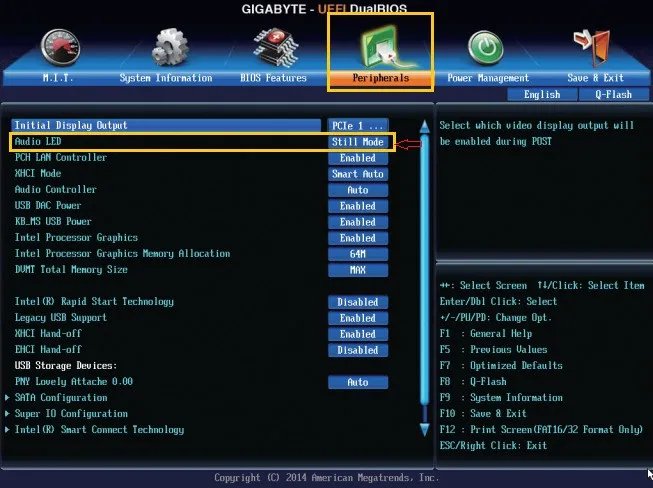Change the Audio LED Still Mode value

point(358,142)
